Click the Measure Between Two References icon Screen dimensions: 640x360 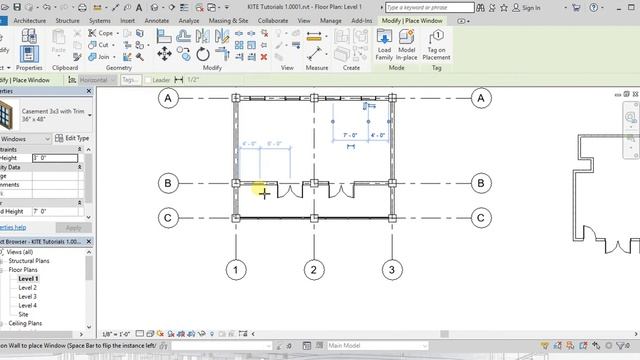(314, 54)
